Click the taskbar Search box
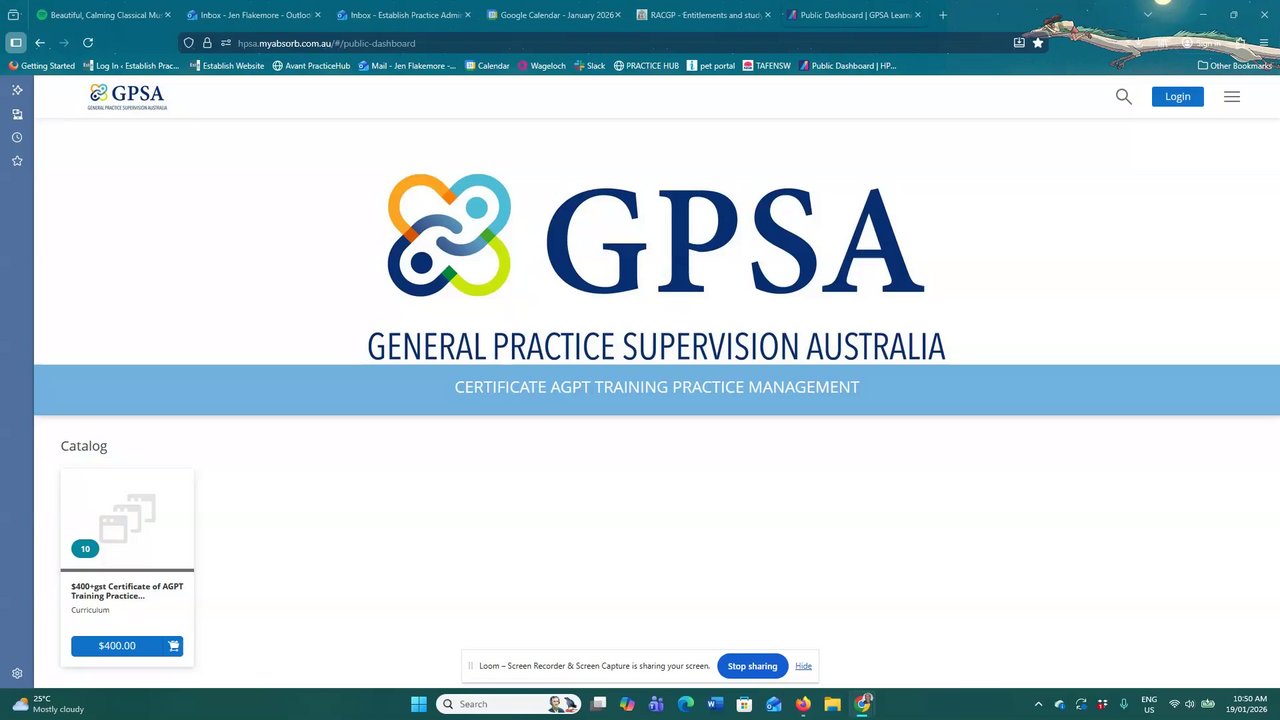The height and width of the screenshot is (720, 1280). (x=510, y=704)
